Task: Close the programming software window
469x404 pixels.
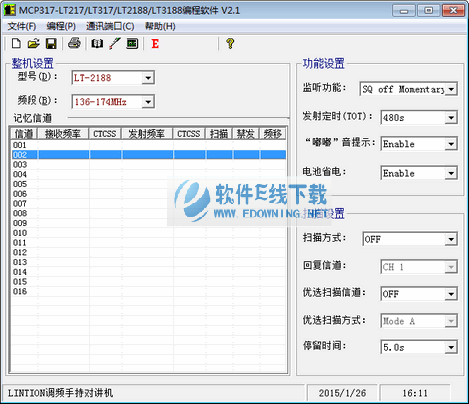Action: [453, 10]
